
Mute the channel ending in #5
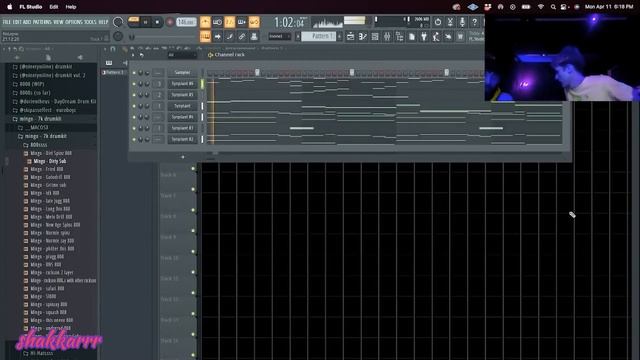point(134,95)
